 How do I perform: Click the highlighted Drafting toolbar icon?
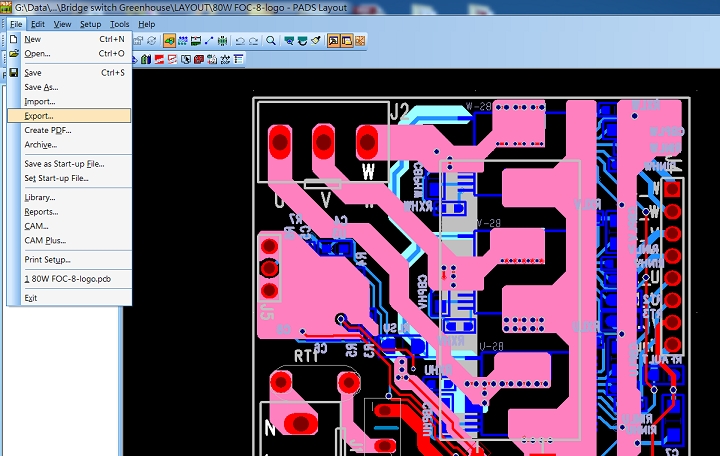[170, 41]
